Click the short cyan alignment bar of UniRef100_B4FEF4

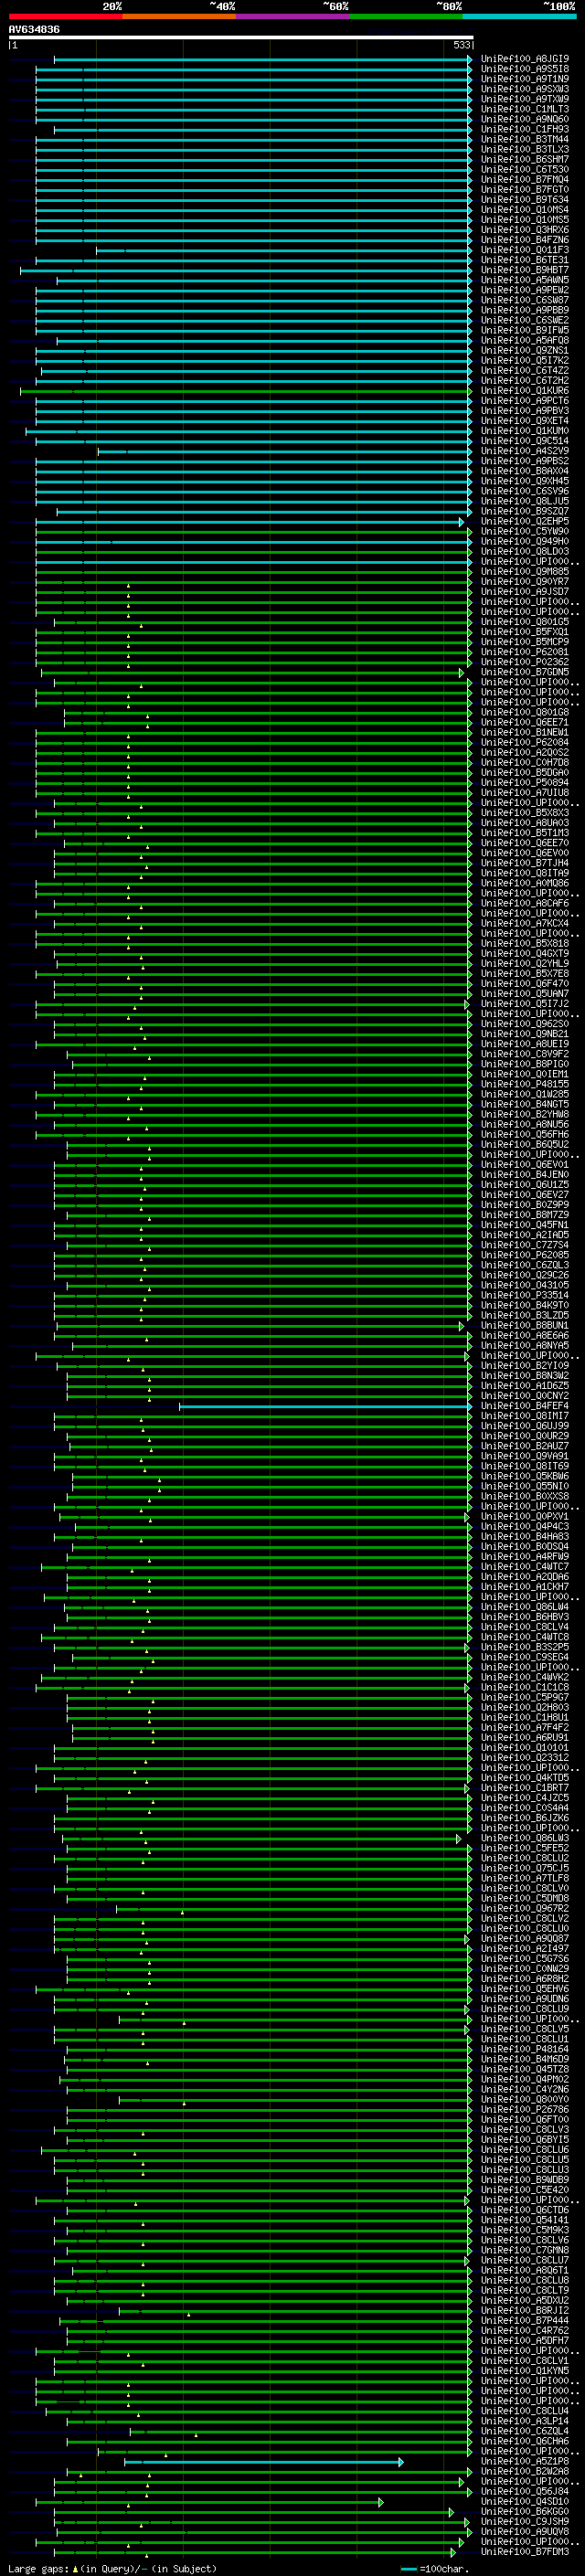[x=326, y=1406]
